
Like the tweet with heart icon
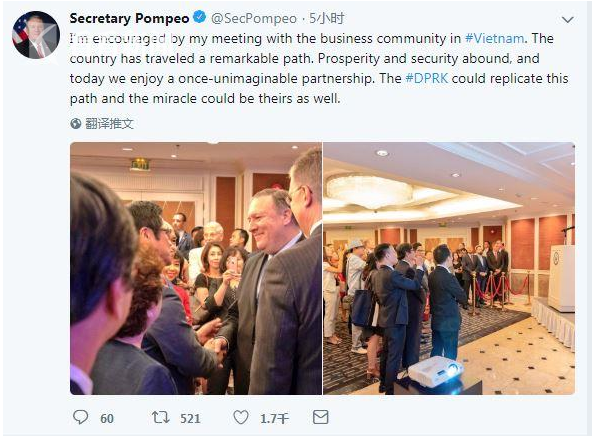pyautogui.click(x=241, y=417)
